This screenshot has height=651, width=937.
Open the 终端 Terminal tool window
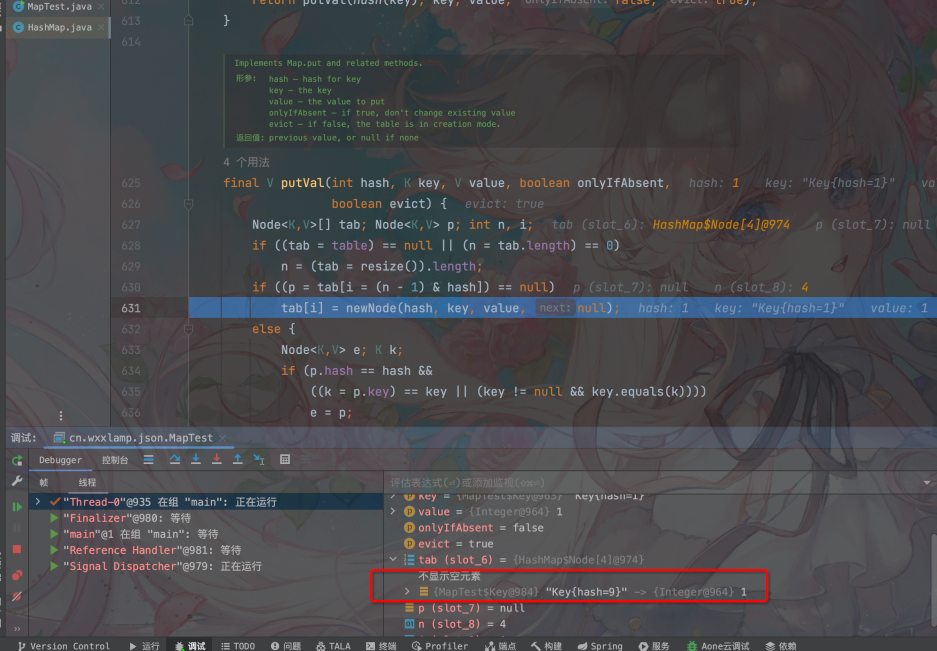tap(381, 646)
